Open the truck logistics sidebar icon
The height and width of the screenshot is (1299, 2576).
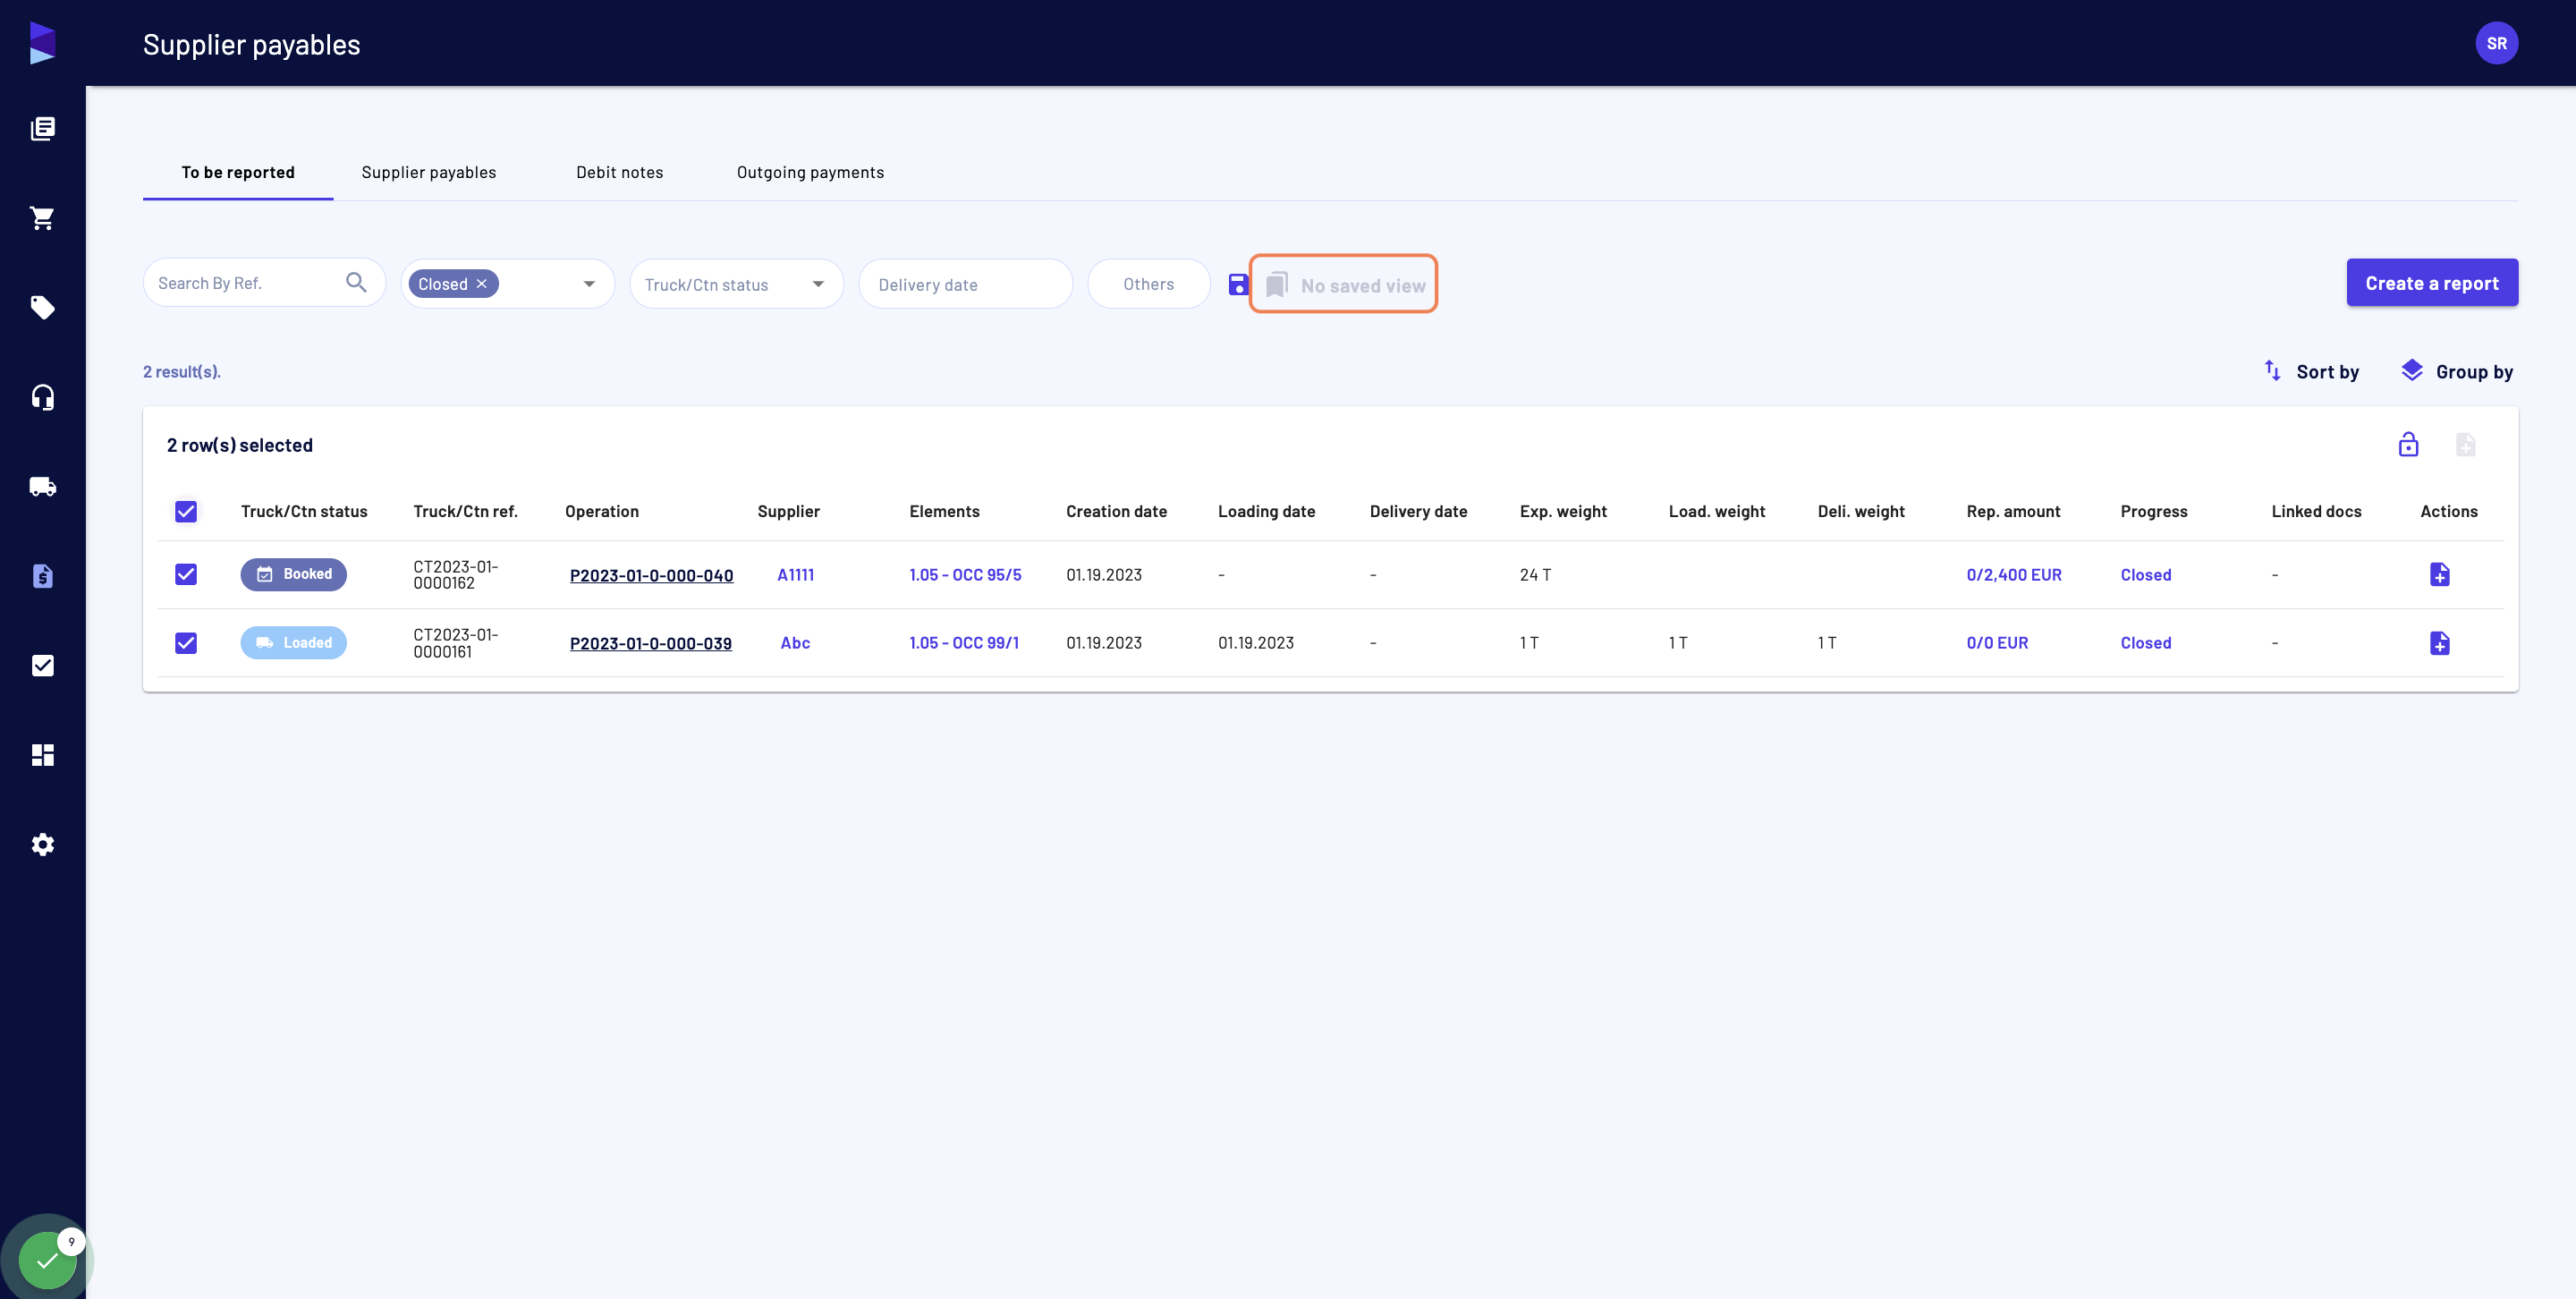[42, 486]
